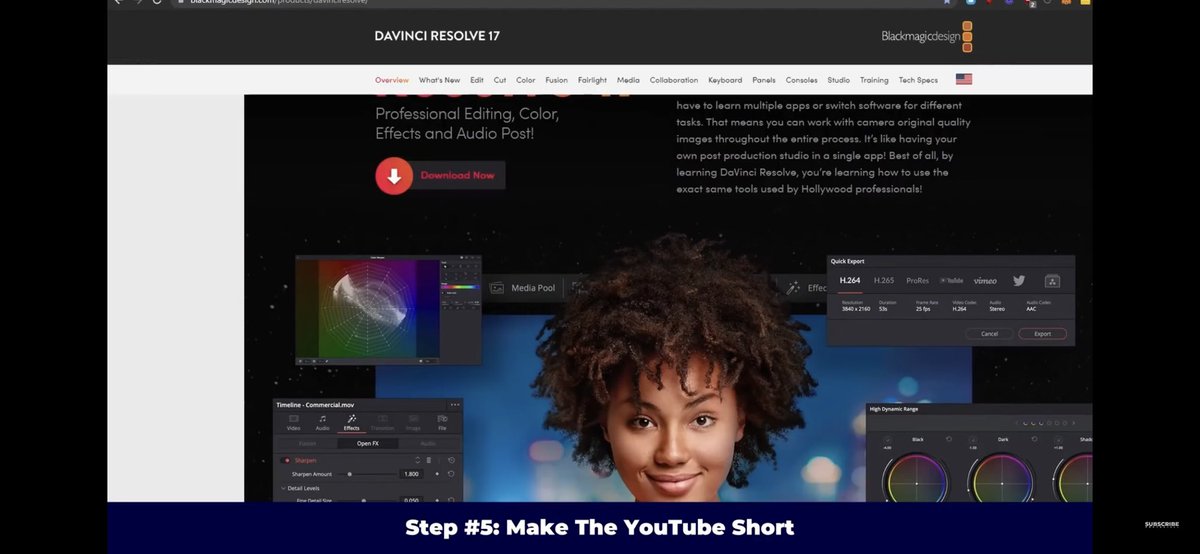Open Panels nav link
The height and width of the screenshot is (554, 1200).
[764, 80]
